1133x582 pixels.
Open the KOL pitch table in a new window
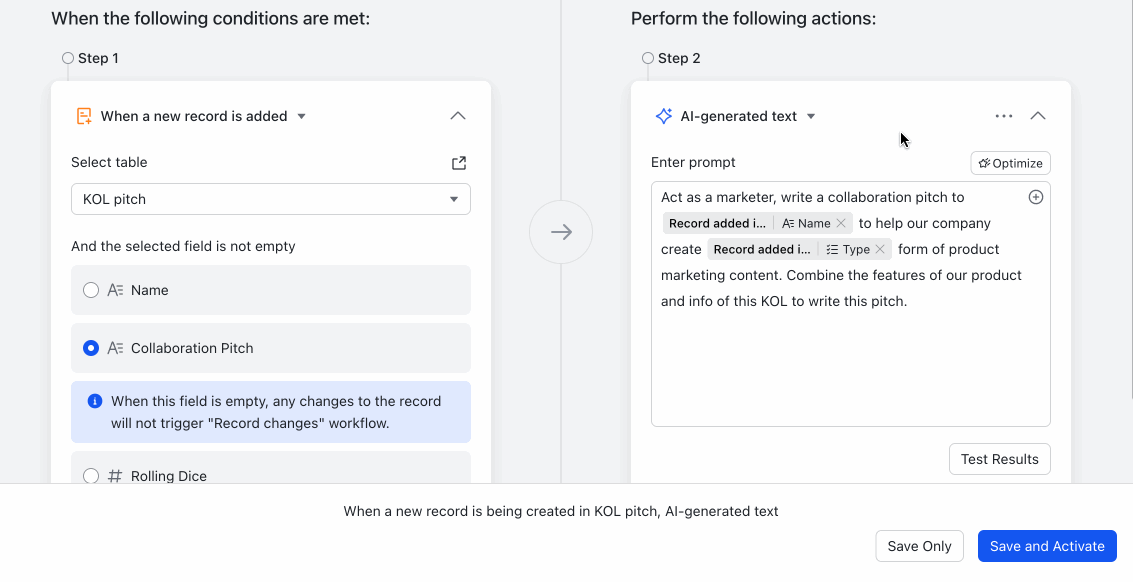459,163
